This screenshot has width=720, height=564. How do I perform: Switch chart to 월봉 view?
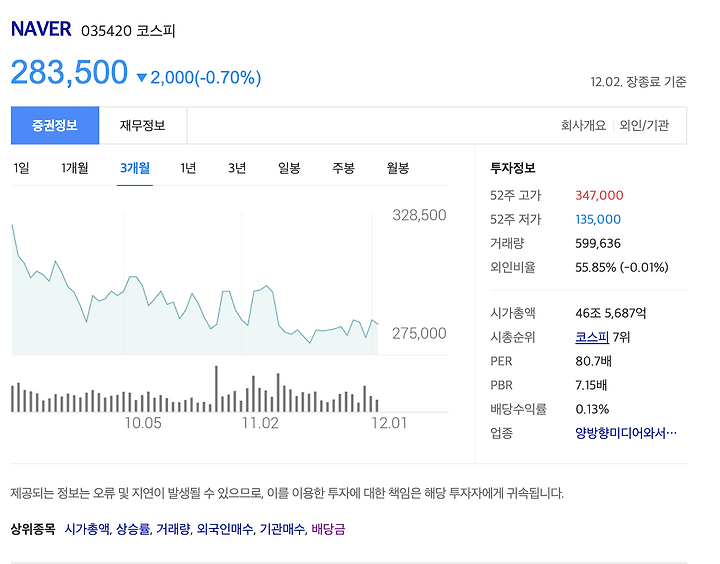[x=398, y=168]
